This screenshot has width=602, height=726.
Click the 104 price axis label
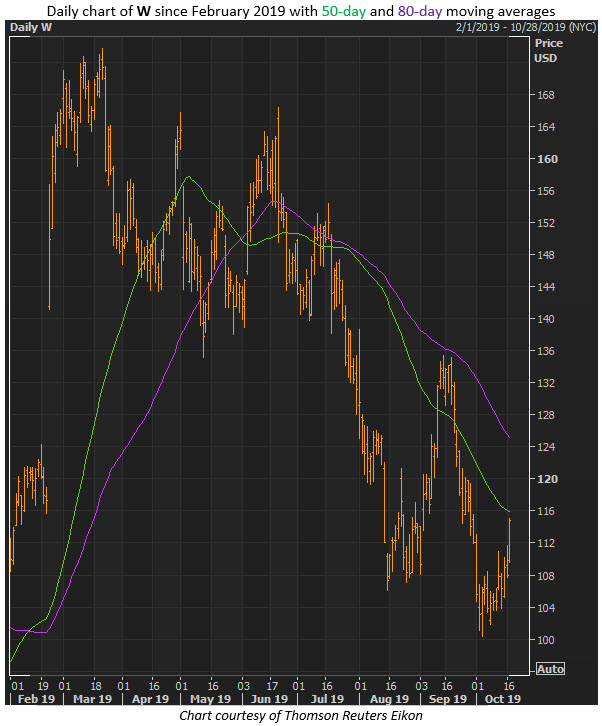pos(545,607)
